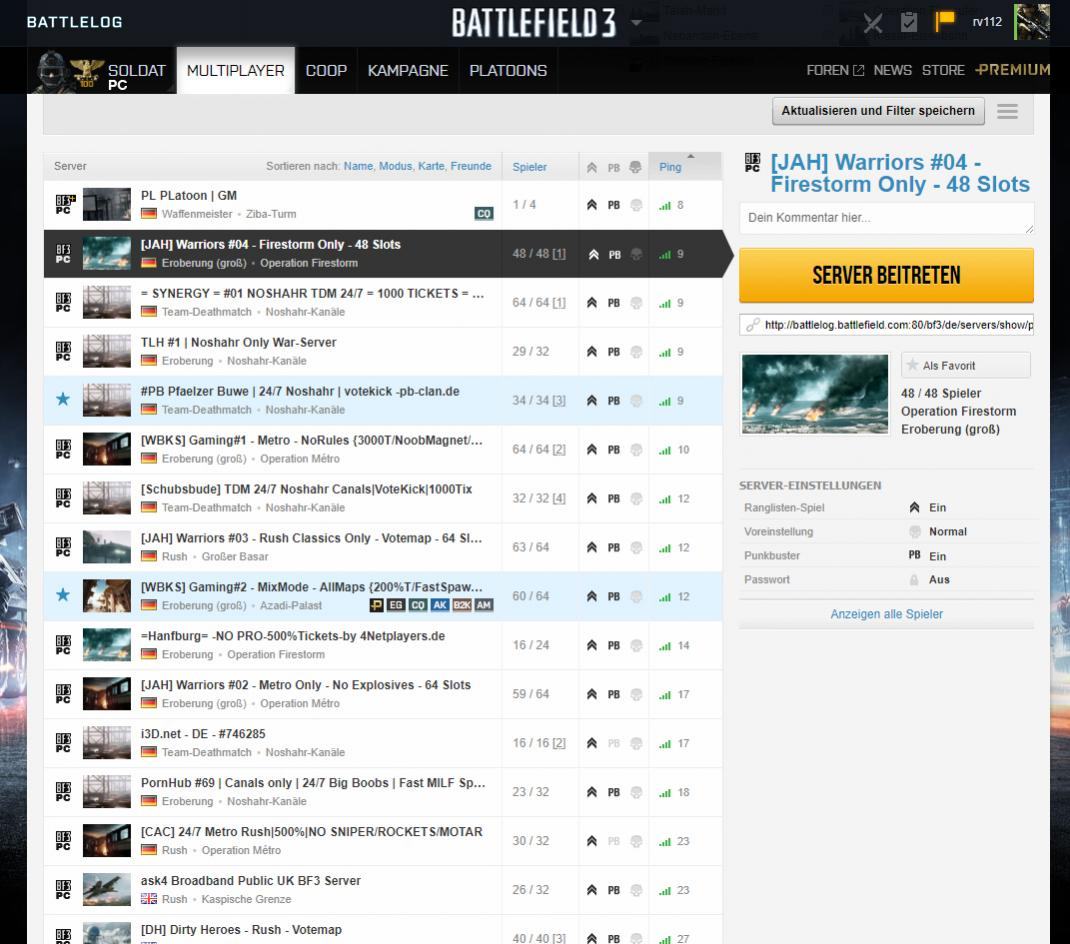Click the soldier helmet icon next to SOLDAT
1070x944 pixels.
click(53, 71)
